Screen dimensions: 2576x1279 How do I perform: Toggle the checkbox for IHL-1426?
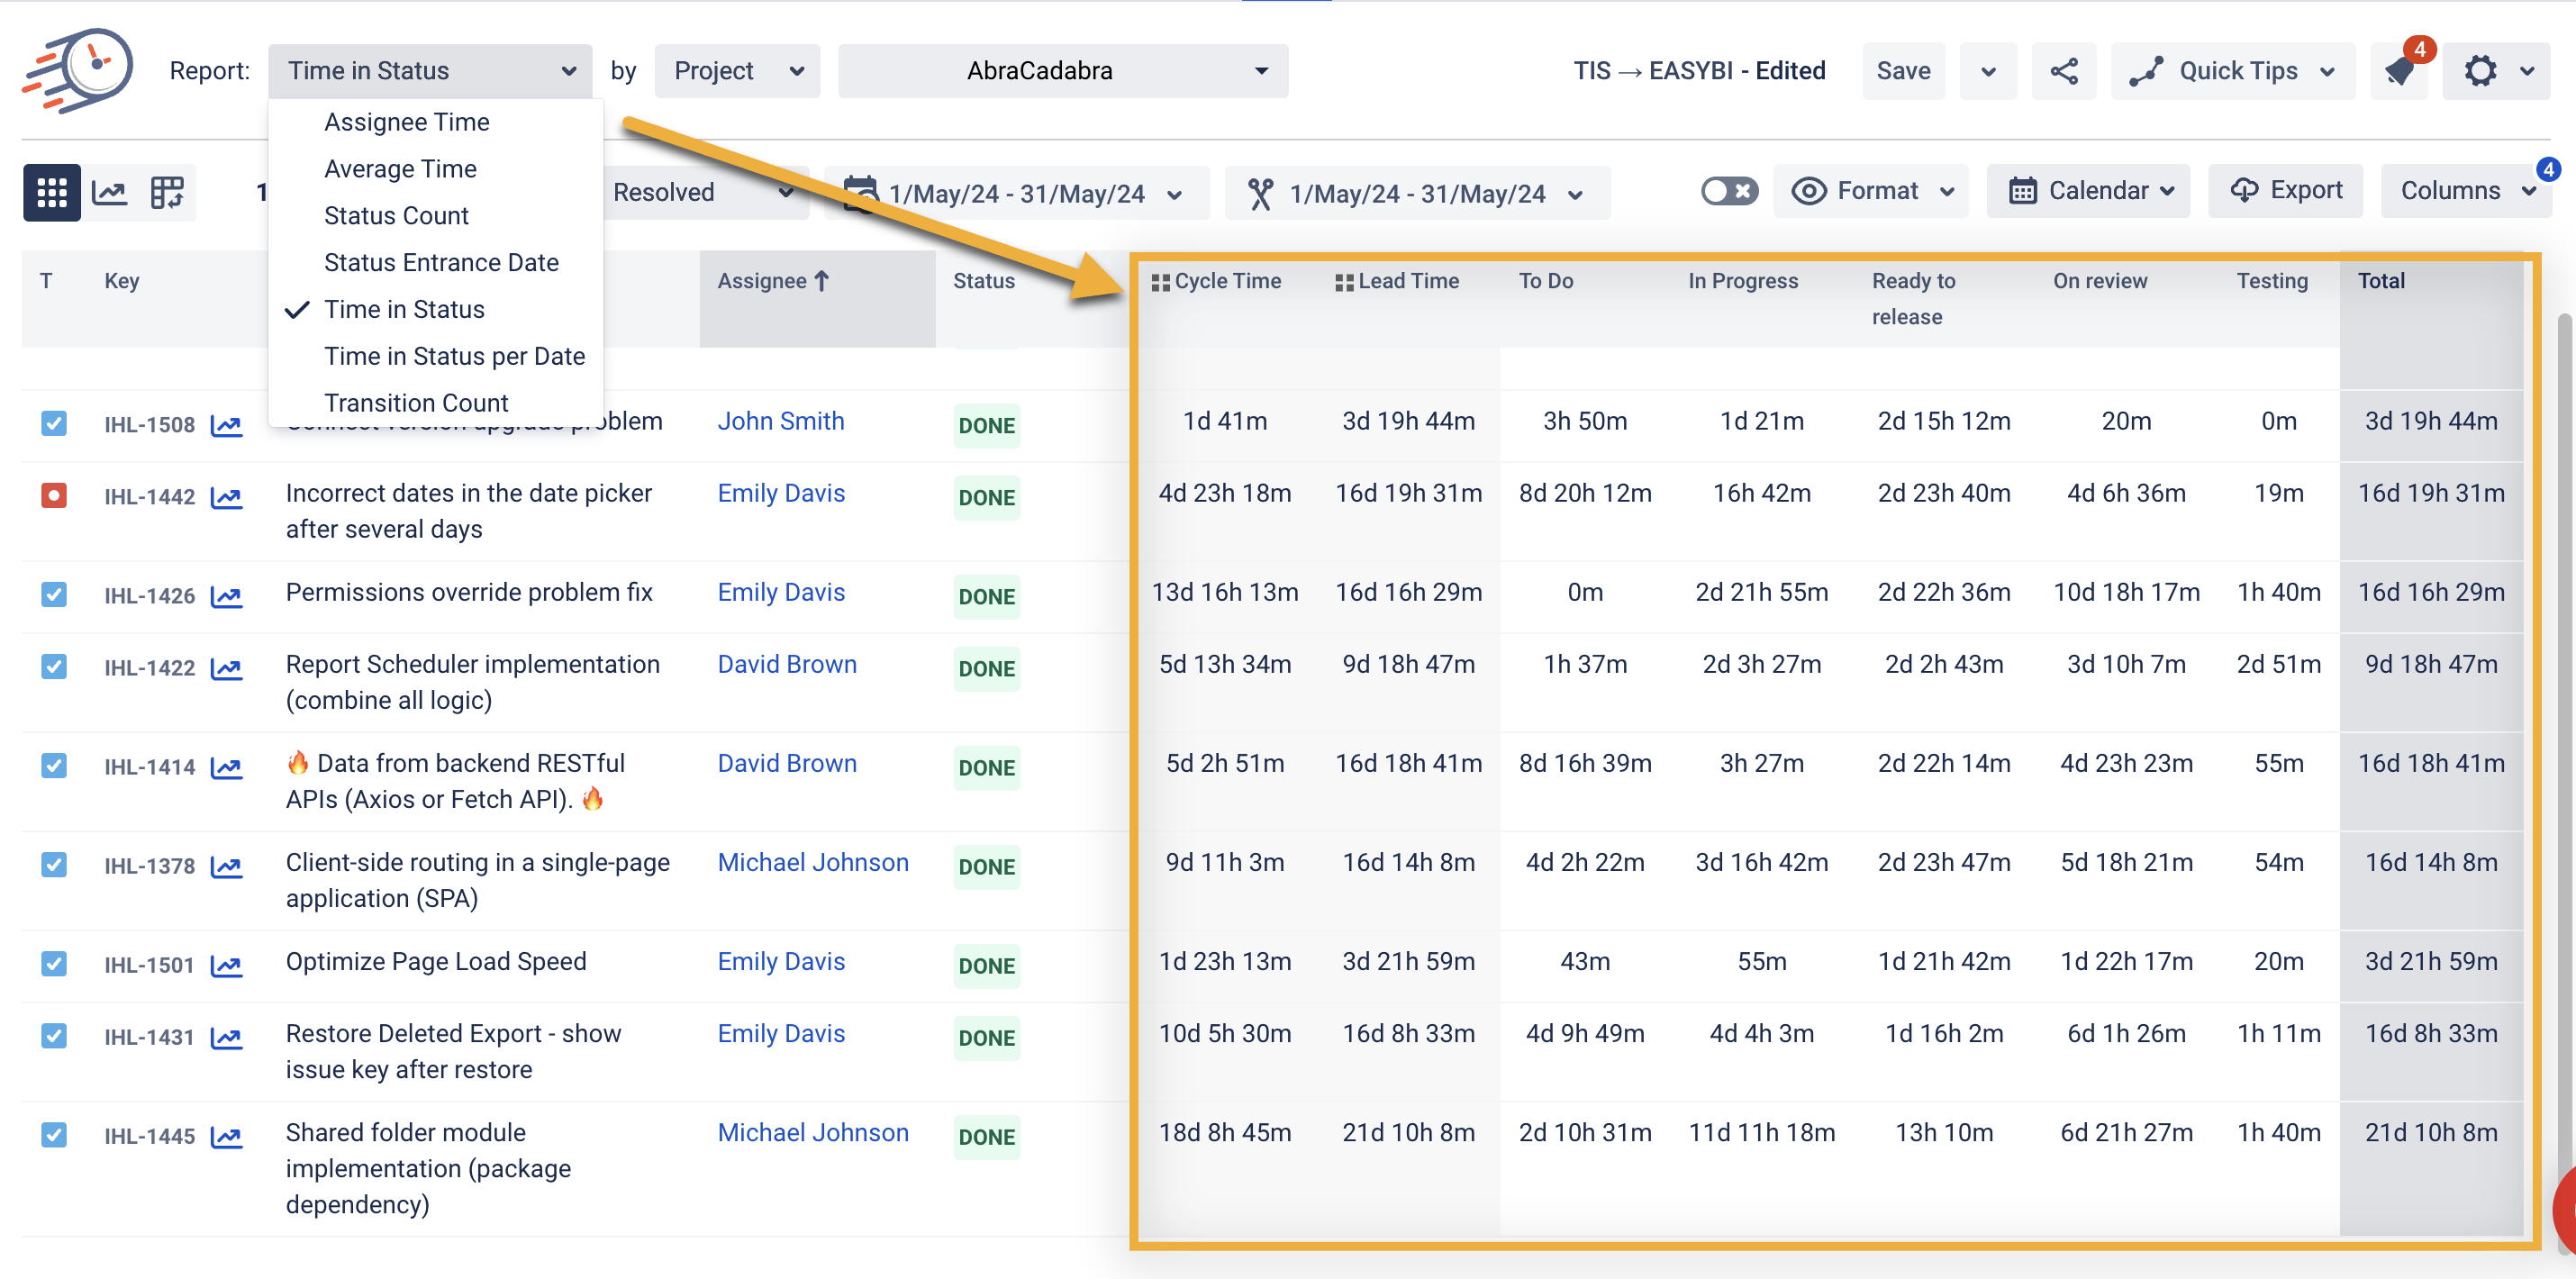pos(54,595)
